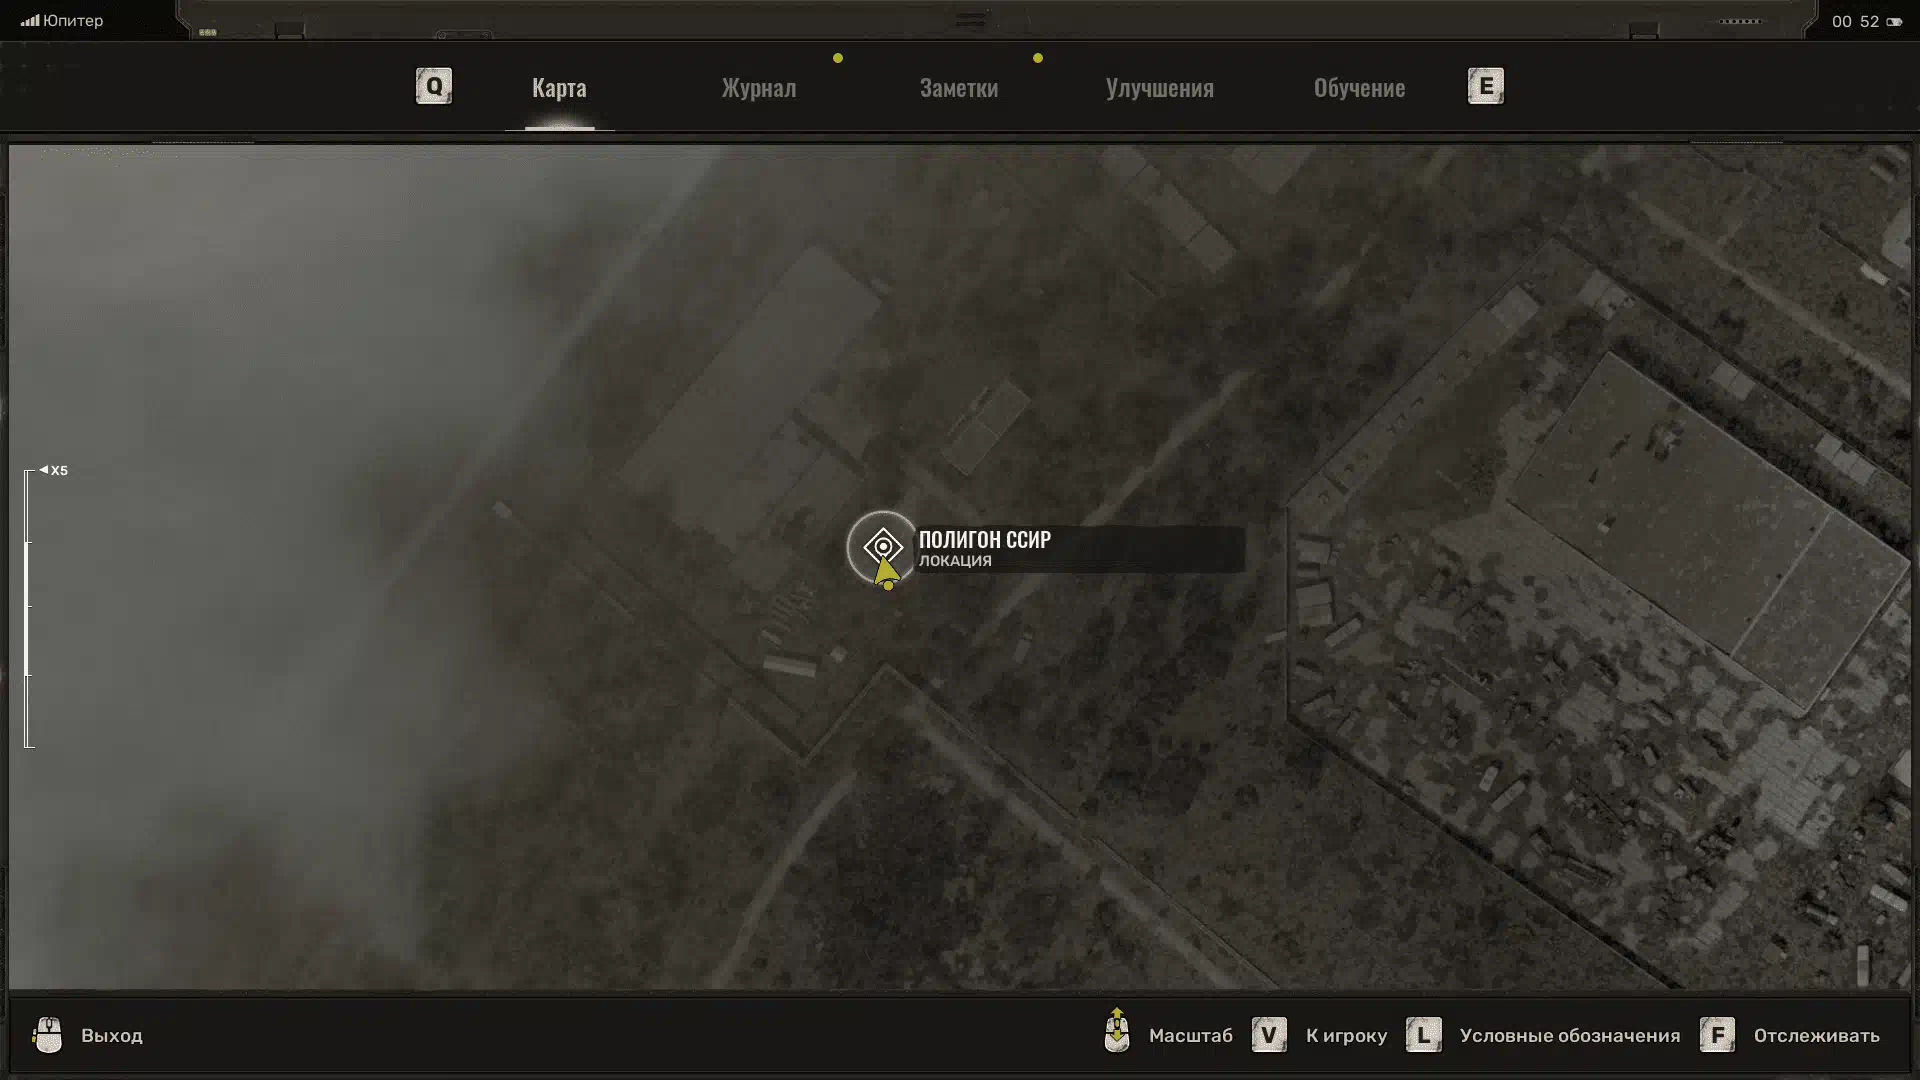Click the Q key icon for previous tab
1920x1080 pixels.
click(433, 86)
